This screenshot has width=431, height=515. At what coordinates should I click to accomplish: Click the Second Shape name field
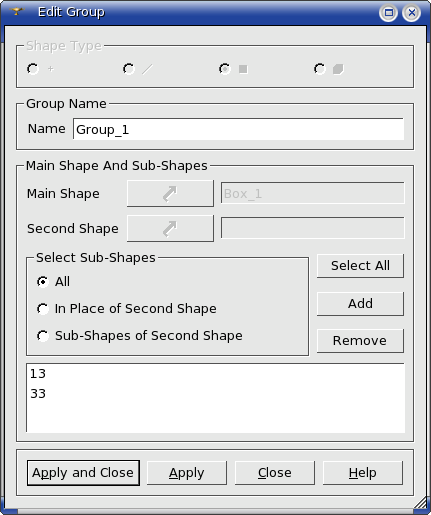[x=313, y=228]
